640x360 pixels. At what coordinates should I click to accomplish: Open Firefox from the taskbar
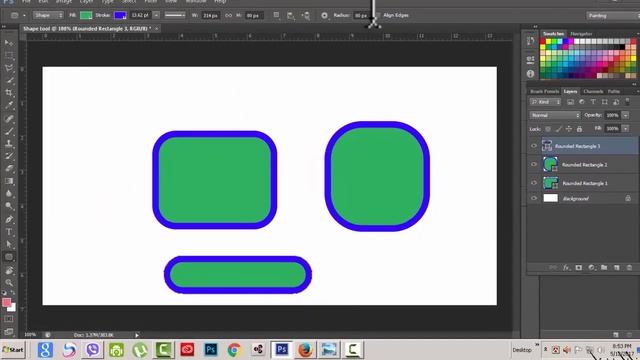tap(305, 350)
